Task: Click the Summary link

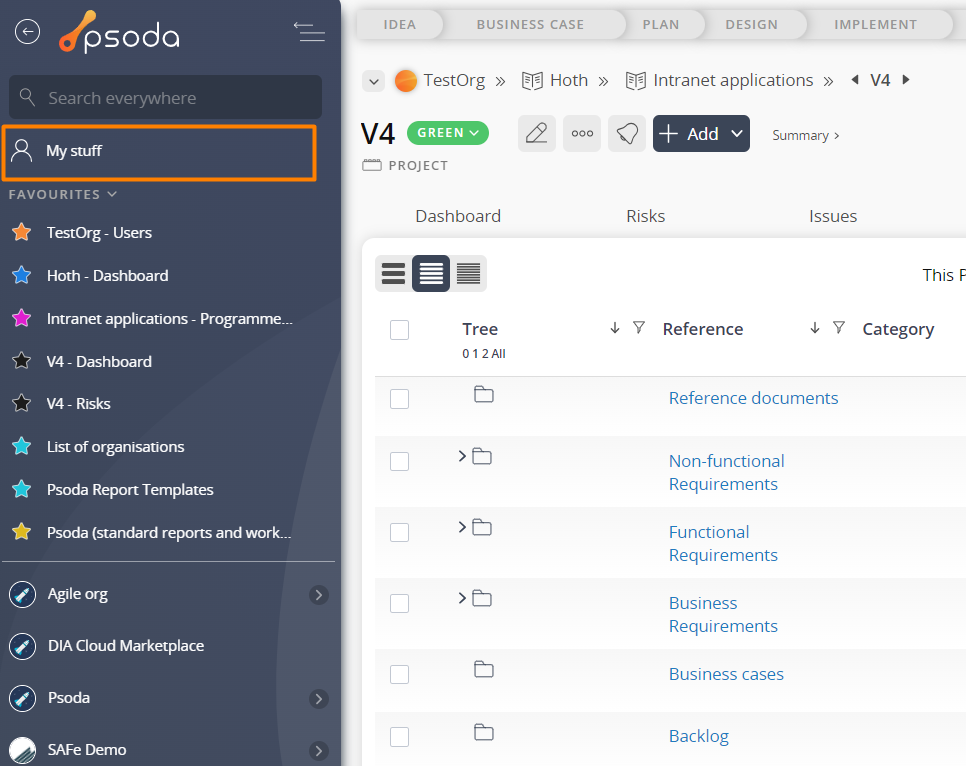Action: coord(805,136)
